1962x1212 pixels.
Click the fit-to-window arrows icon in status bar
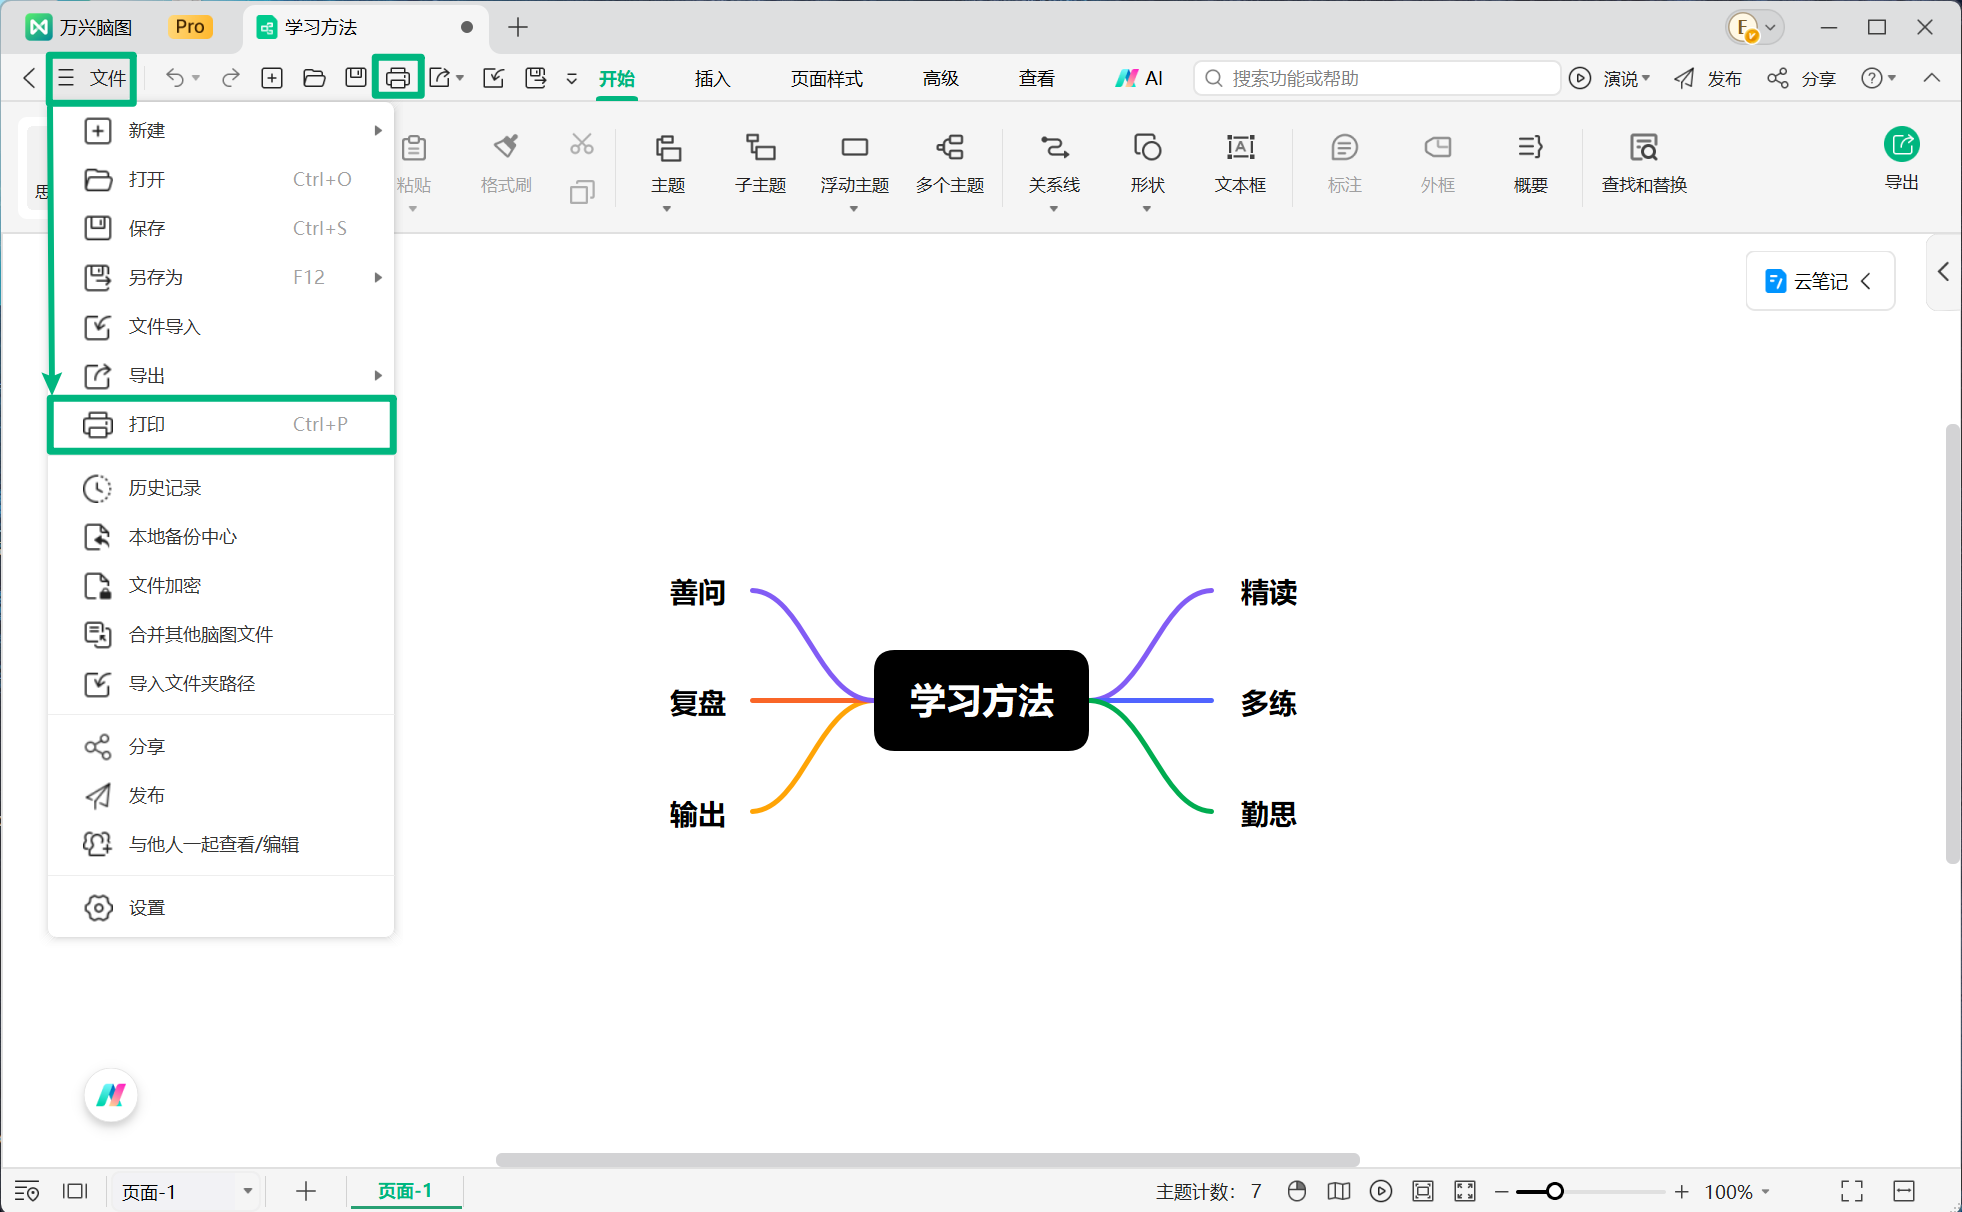(x=1465, y=1191)
